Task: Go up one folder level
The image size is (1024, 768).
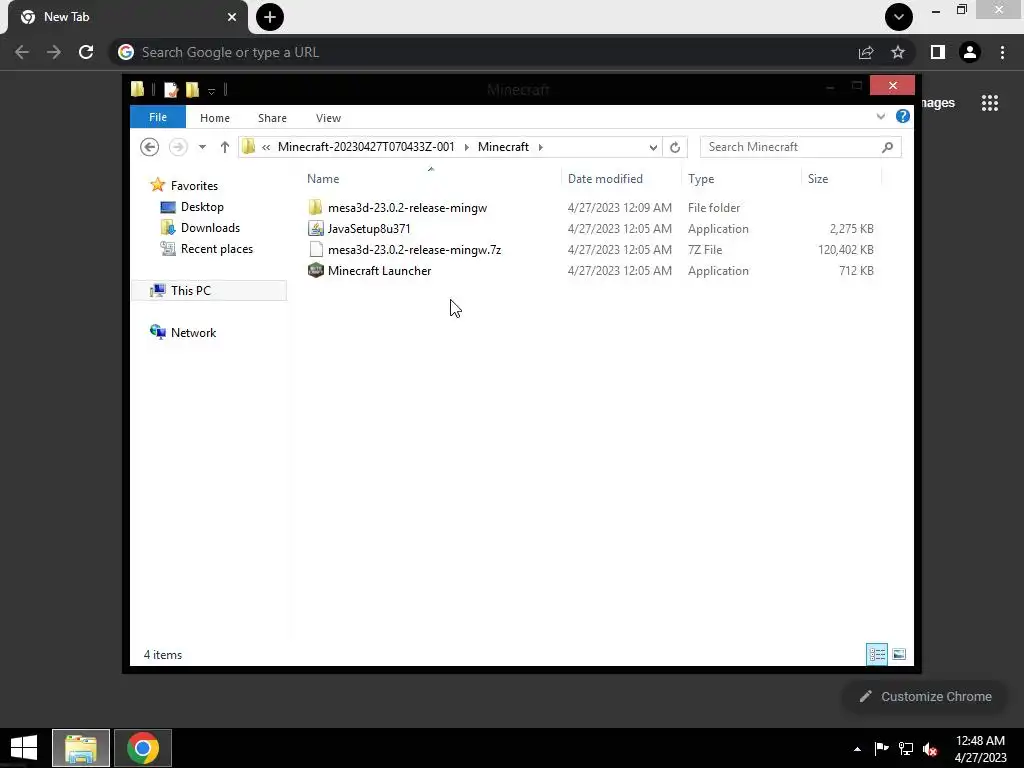Action: (x=225, y=147)
